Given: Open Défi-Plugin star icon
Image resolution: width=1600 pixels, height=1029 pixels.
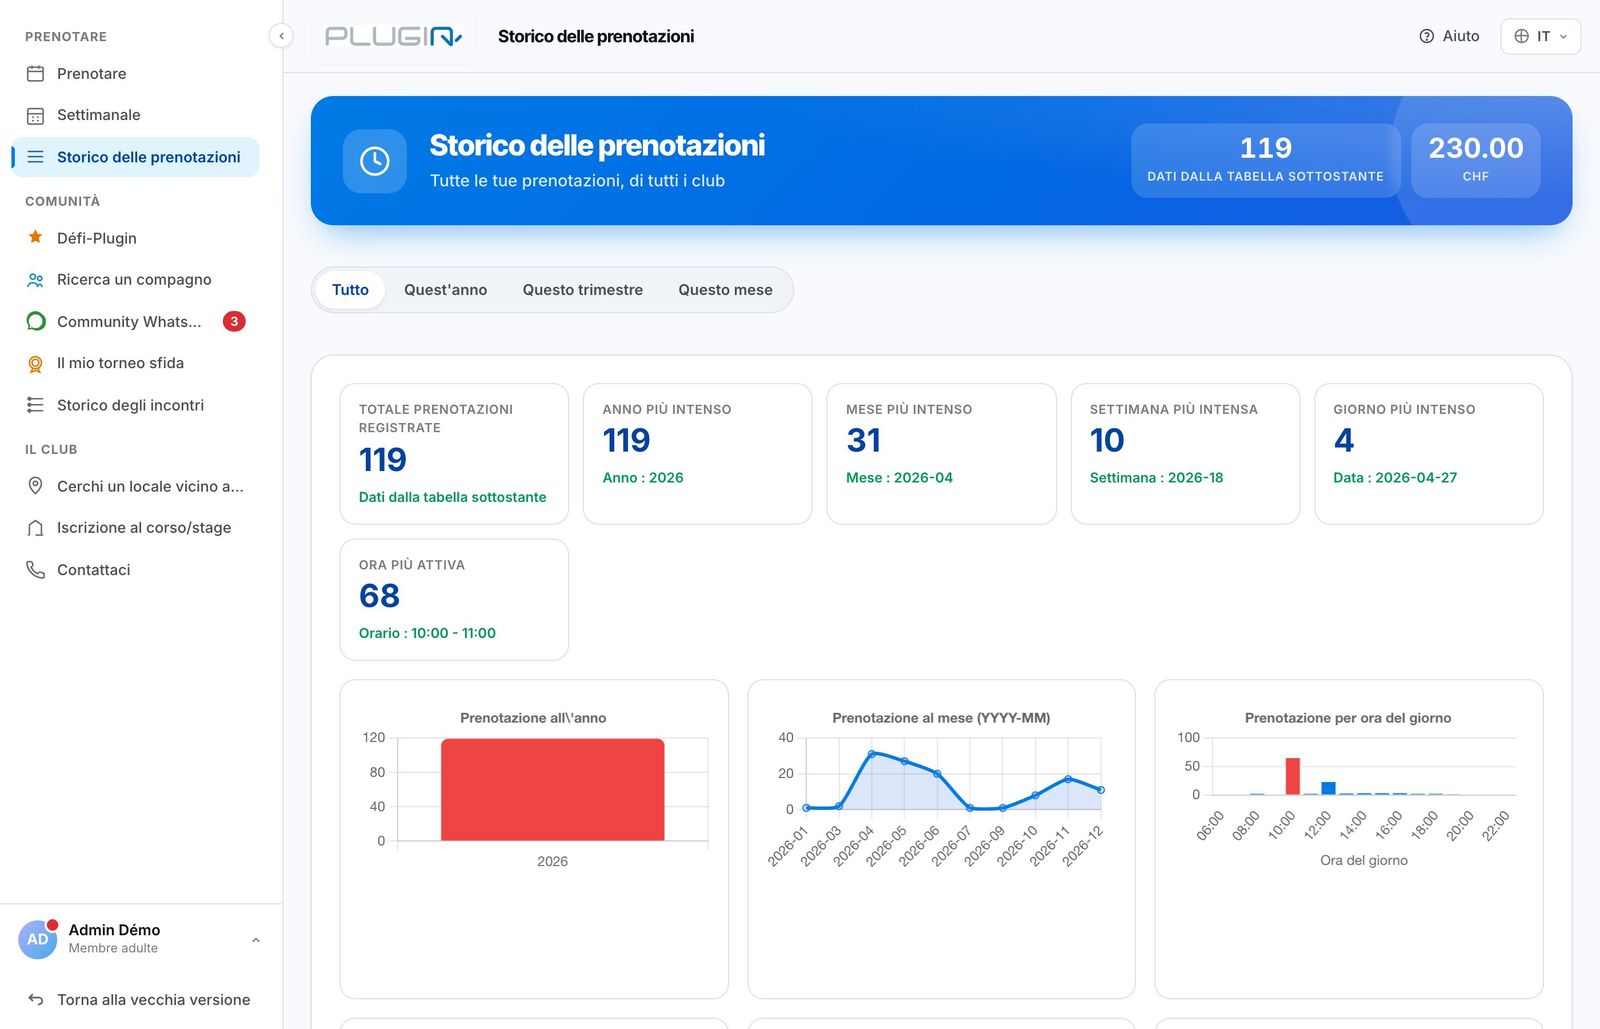Looking at the screenshot, I should tap(35, 238).
